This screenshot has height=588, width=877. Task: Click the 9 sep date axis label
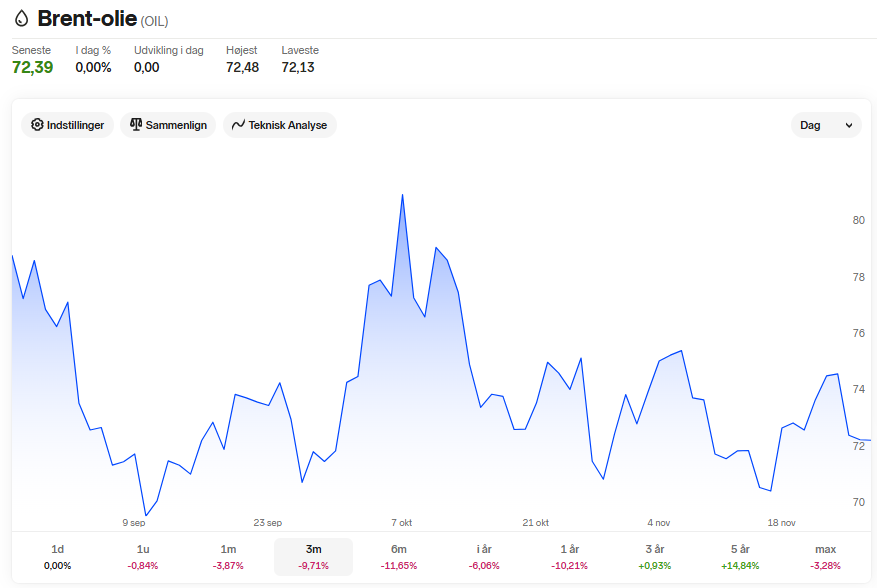(x=134, y=523)
